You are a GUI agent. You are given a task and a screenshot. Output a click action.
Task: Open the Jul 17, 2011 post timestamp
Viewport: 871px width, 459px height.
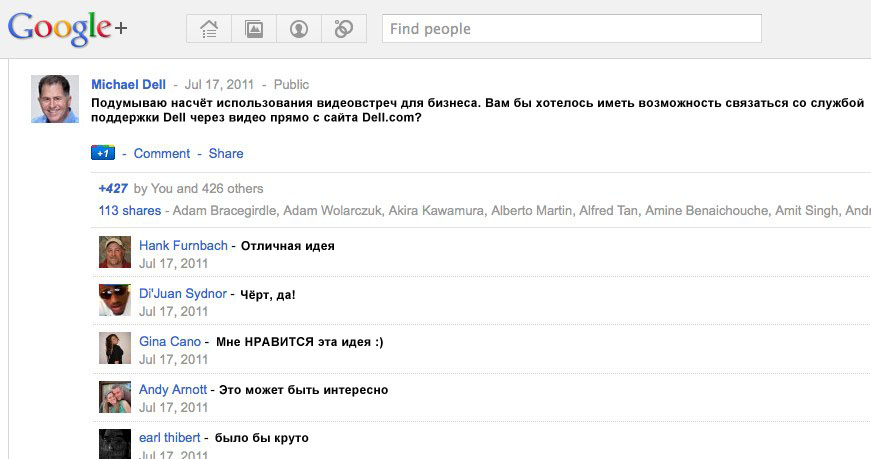click(x=219, y=84)
